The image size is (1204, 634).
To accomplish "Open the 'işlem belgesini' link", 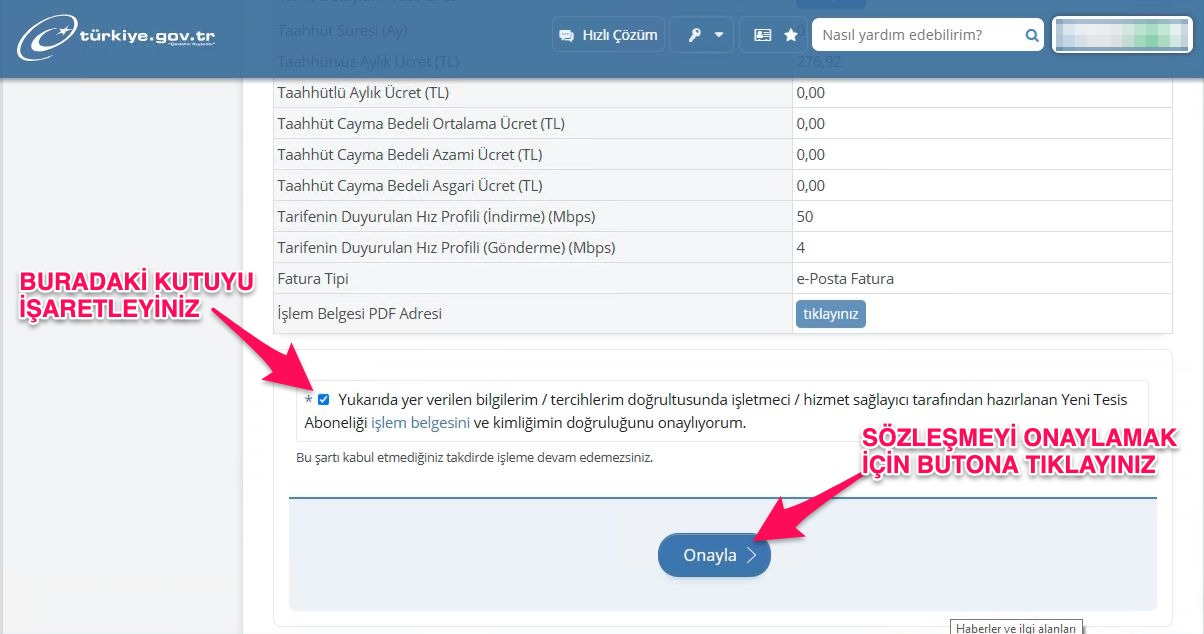I will (x=420, y=423).
